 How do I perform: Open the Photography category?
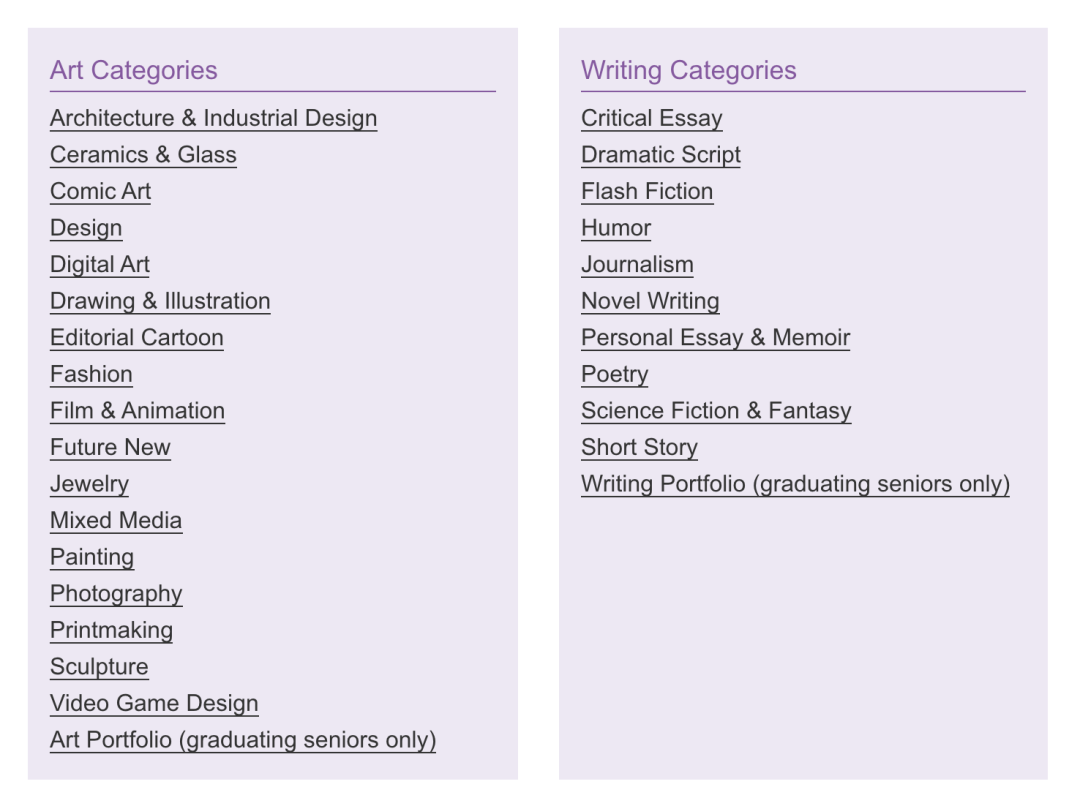coord(116,593)
